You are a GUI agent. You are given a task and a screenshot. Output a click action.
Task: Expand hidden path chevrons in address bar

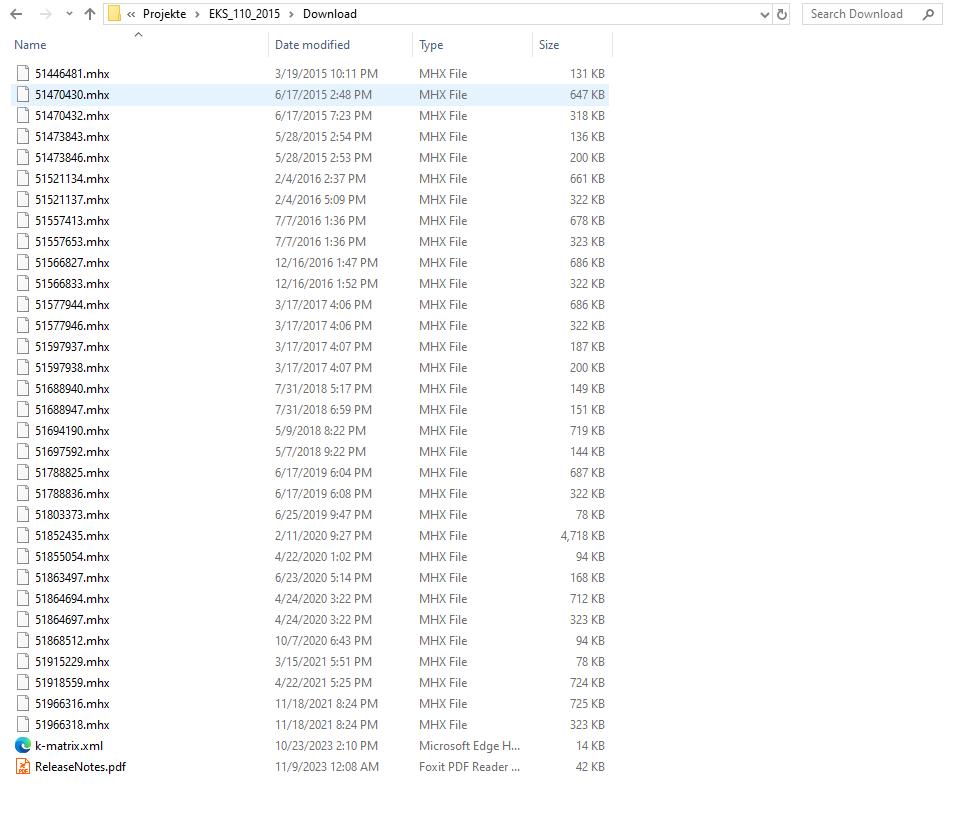131,14
